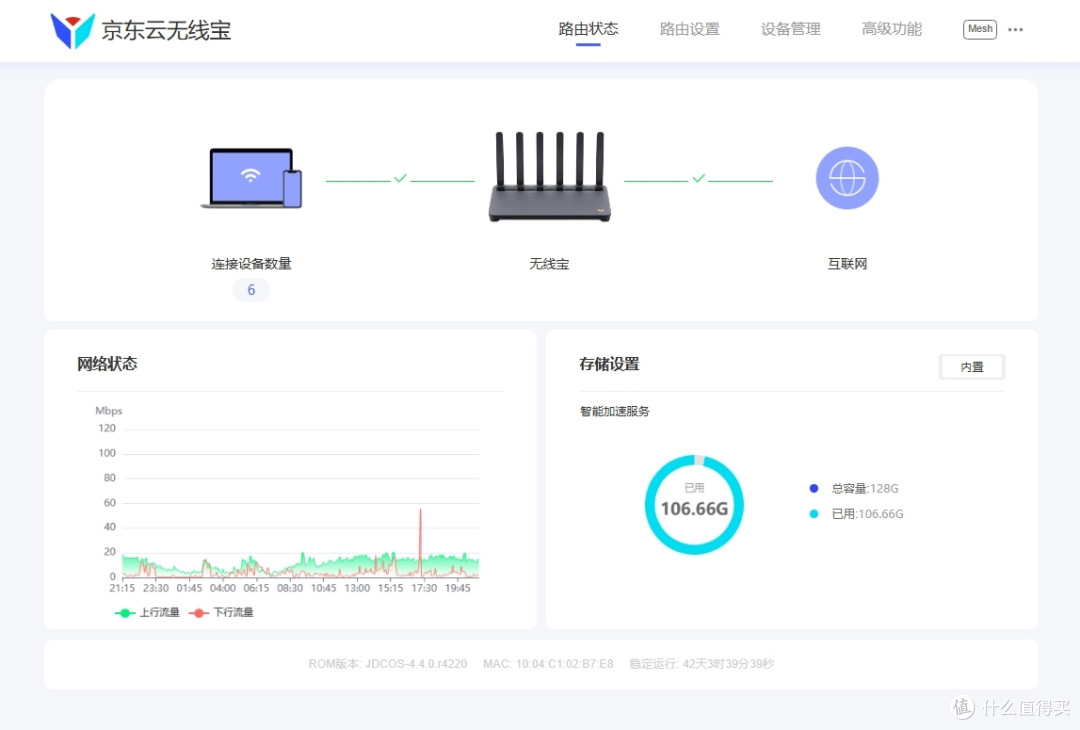Image resolution: width=1080 pixels, height=730 pixels.
Task: Click the checkmark between devices and router
Action: click(400, 178)
